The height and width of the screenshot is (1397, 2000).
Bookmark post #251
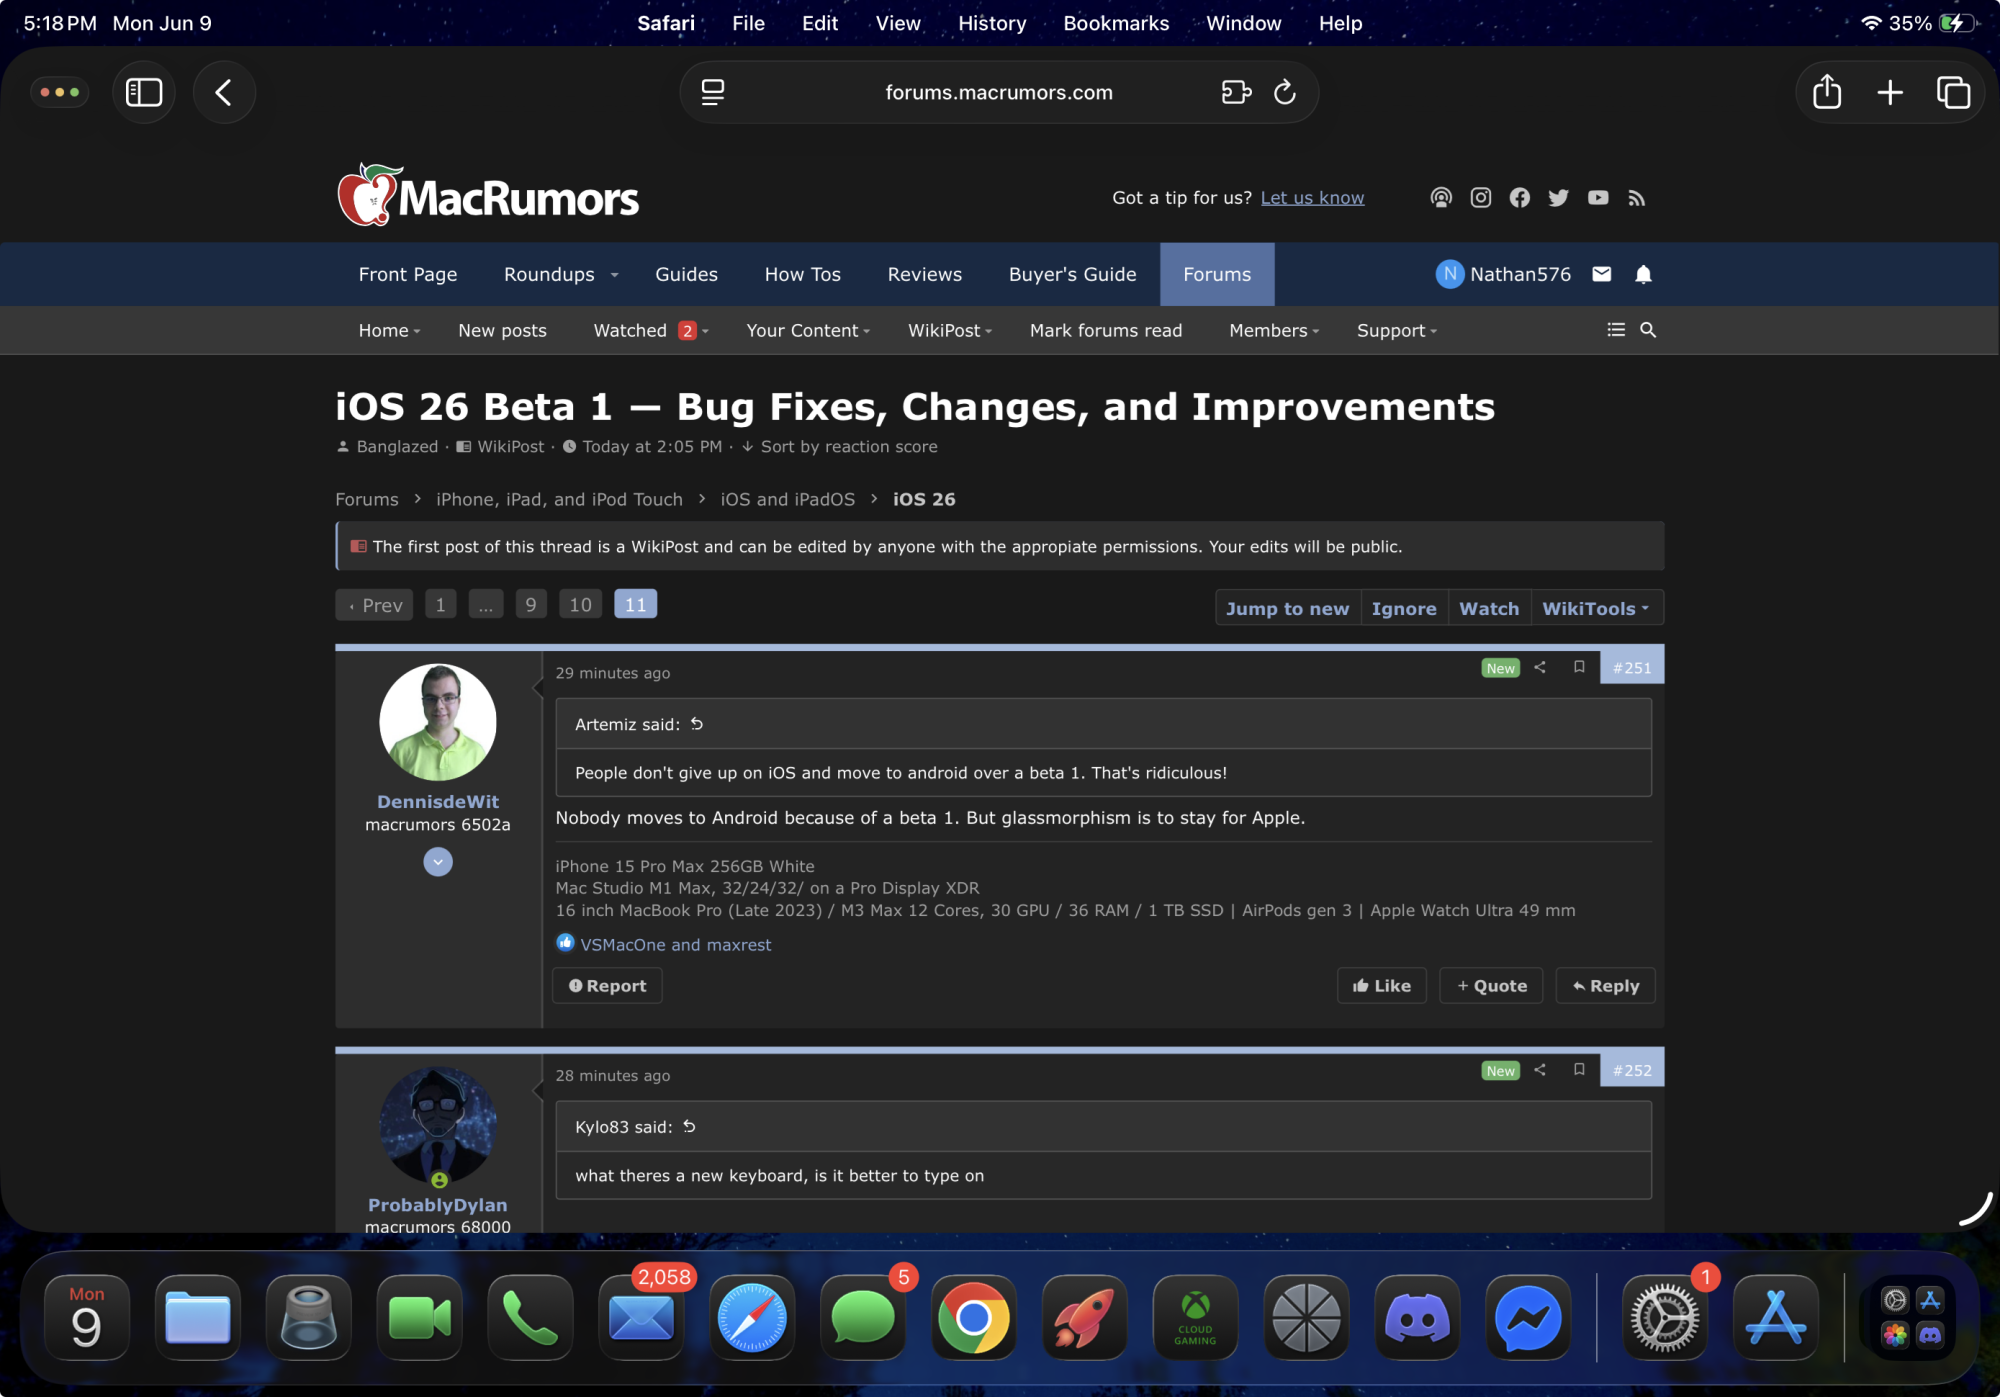[x=1579, y=667]
